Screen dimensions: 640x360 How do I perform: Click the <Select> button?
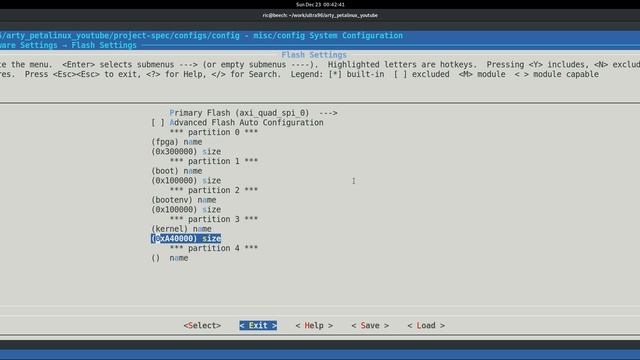tap(202, 325)
